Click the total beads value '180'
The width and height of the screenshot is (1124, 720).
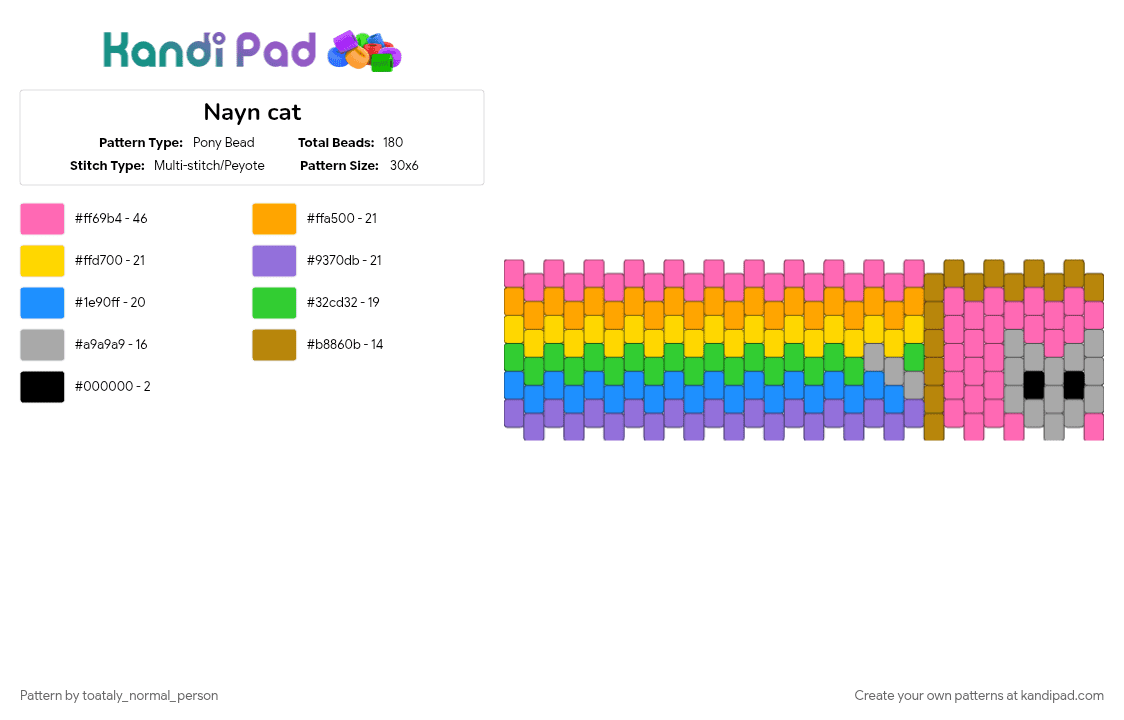click(x=393, y=143)
